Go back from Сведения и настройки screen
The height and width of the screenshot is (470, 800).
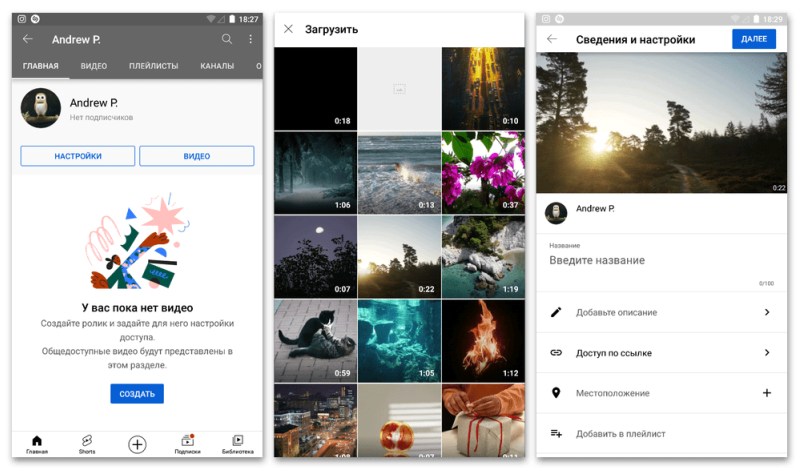coord(552,39)
